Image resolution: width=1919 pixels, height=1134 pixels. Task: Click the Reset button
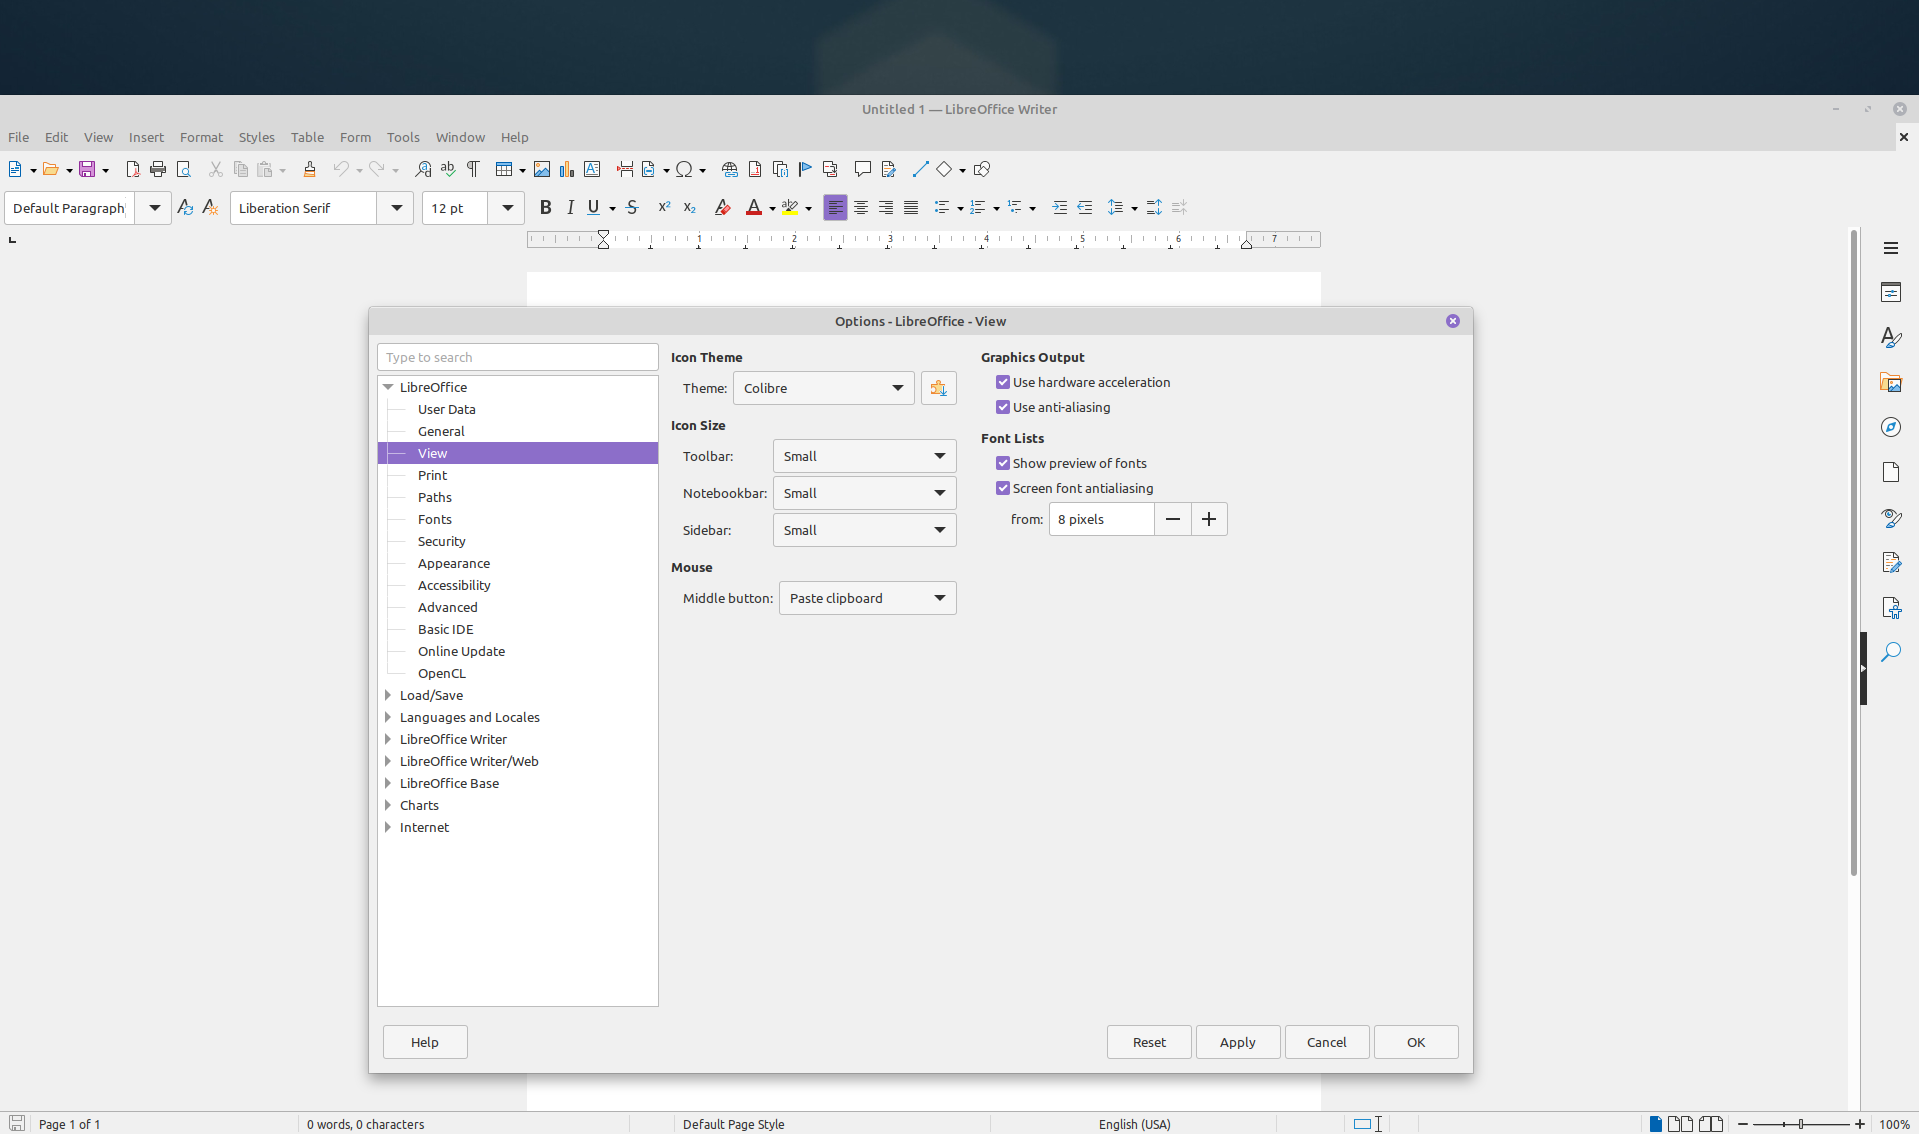(x=1149, y=1042)
